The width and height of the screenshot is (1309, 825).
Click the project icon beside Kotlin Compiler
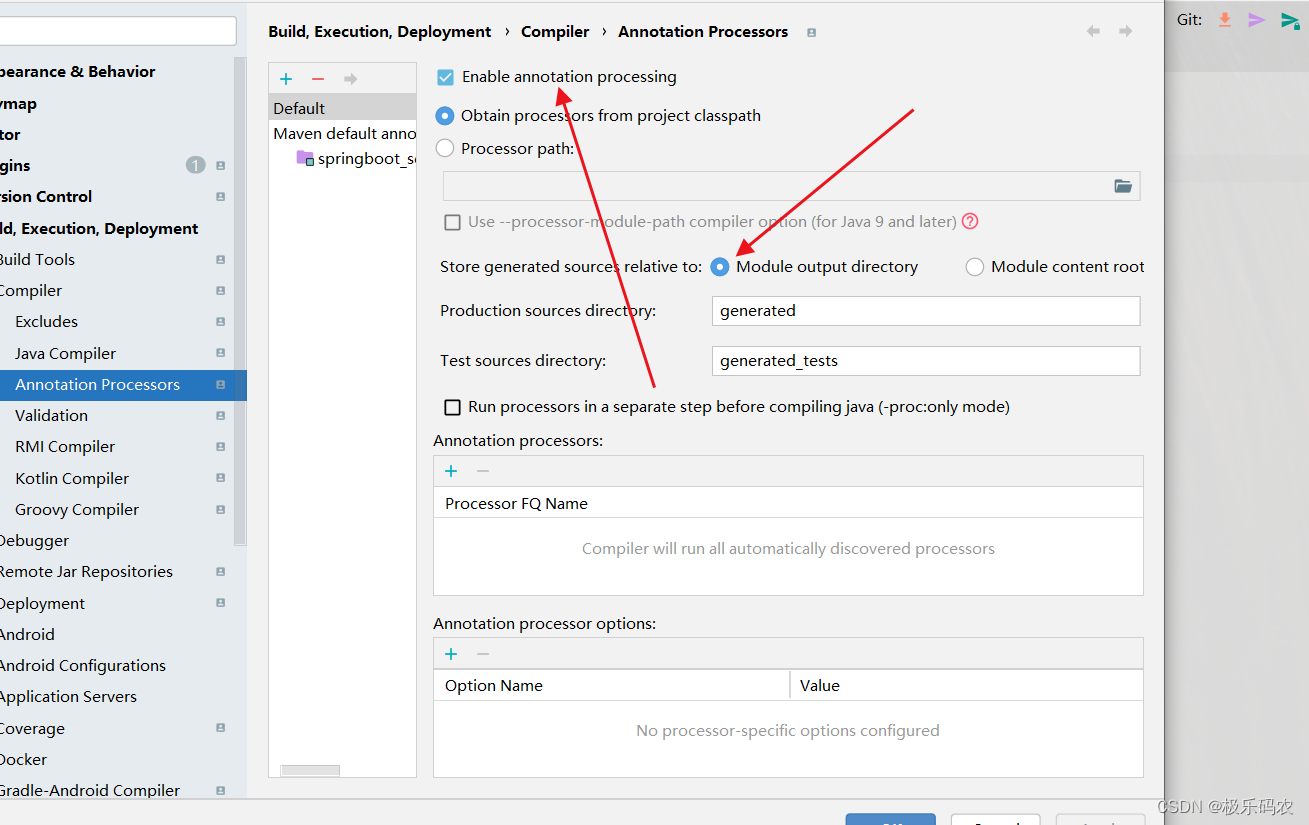click(x=220, y=479)
